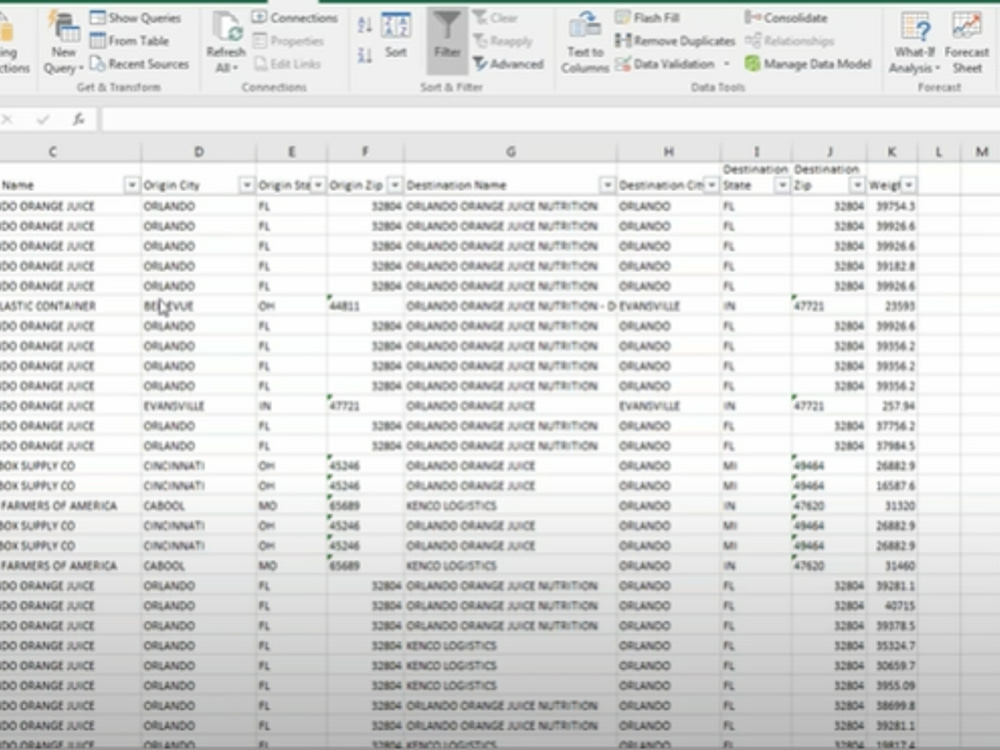Open Advanced filter options
1000x750 pixels.
[508, 64]
